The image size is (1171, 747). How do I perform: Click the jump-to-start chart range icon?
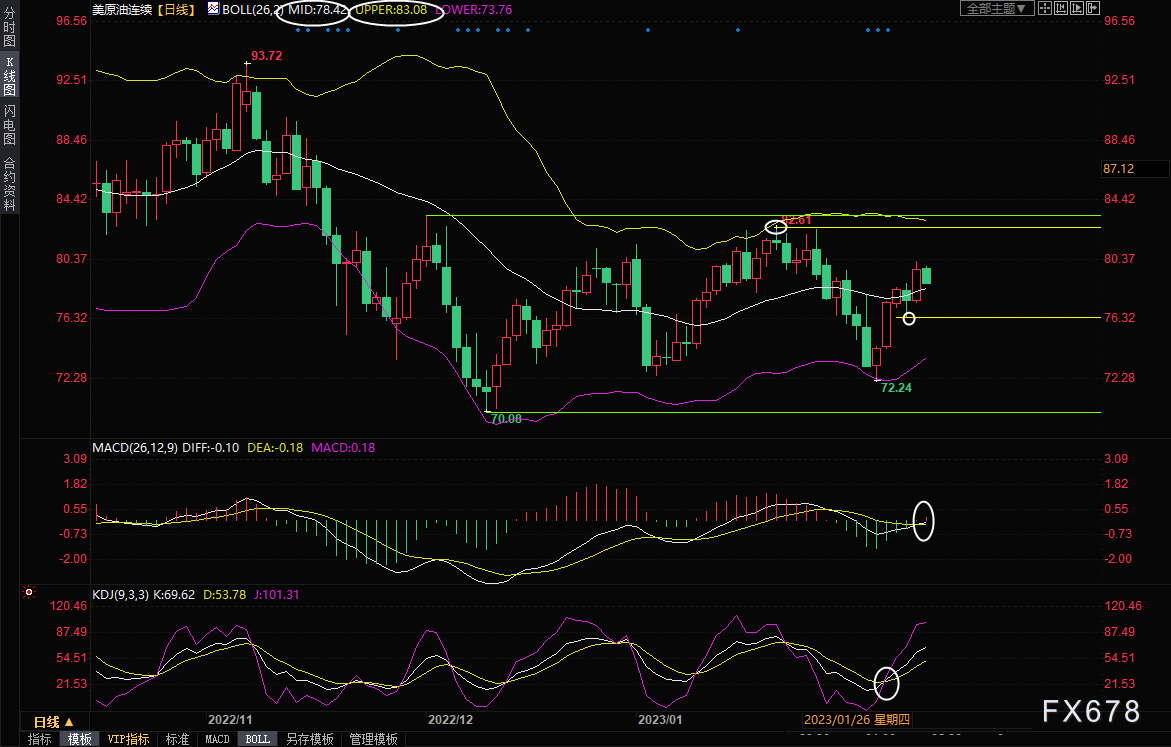(1061, 8)
